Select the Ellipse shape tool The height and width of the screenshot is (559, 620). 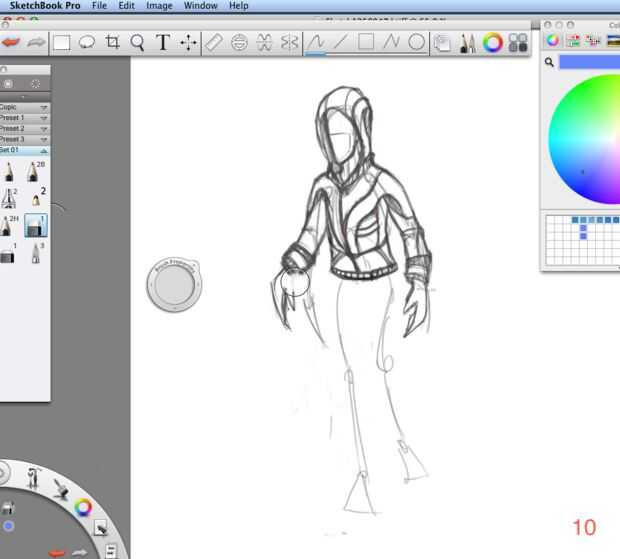pos(416,42)
